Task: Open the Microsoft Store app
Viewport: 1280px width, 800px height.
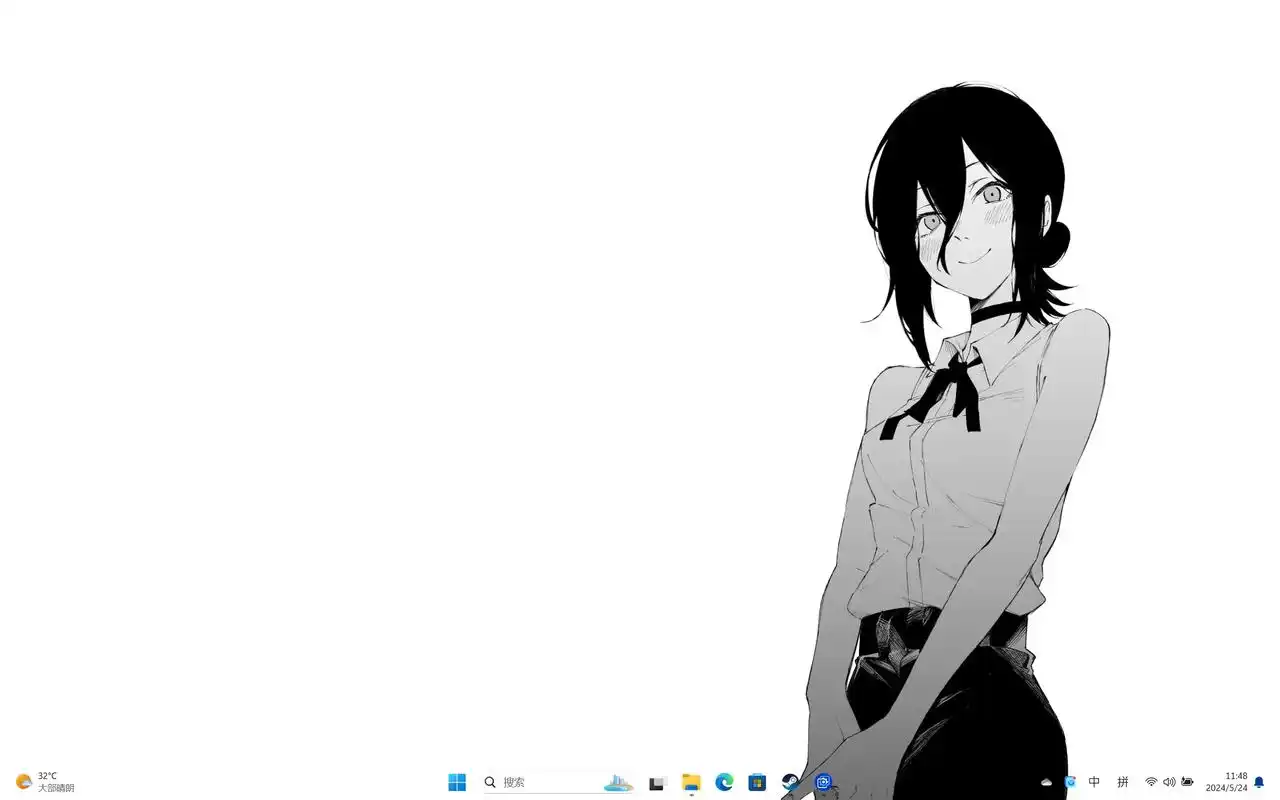Action: pyautogui.click(x=757, y=782)
